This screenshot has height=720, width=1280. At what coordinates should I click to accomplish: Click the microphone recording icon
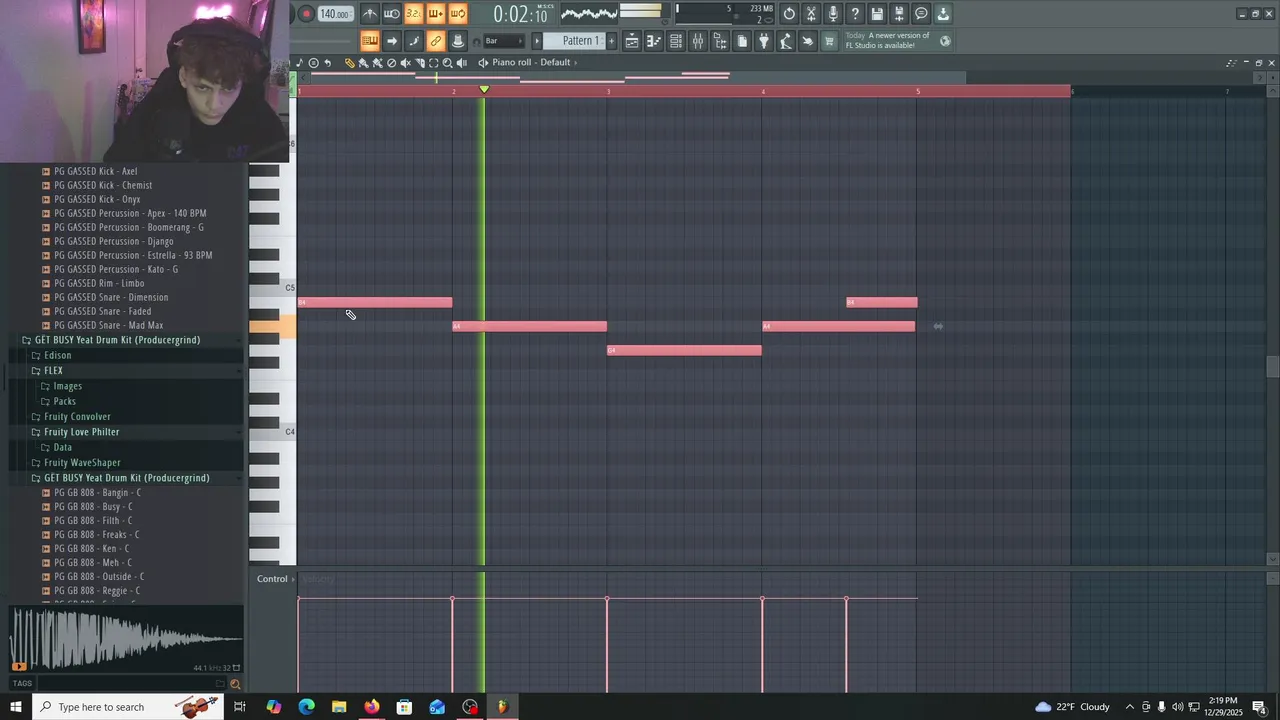pos(833,14)
